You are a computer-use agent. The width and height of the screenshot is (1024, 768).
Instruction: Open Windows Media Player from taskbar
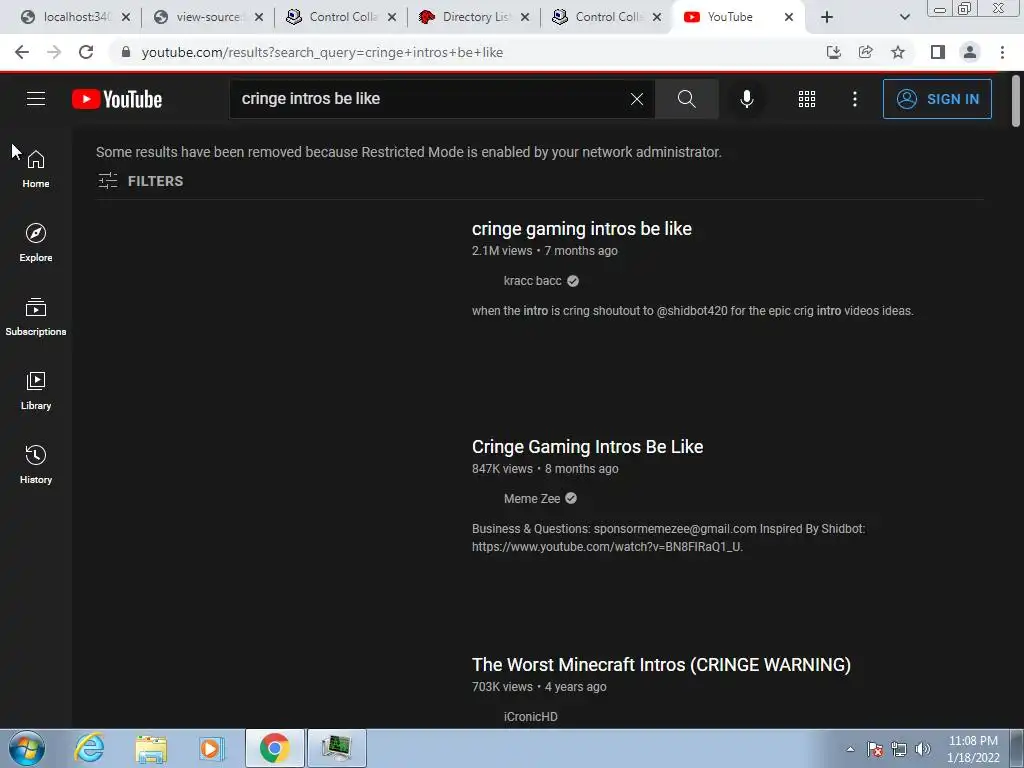pyautogui.click(x=212, y=748)
